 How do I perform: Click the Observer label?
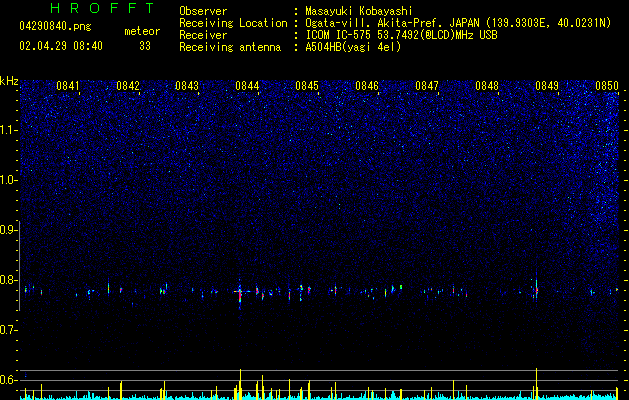point(203,11)
